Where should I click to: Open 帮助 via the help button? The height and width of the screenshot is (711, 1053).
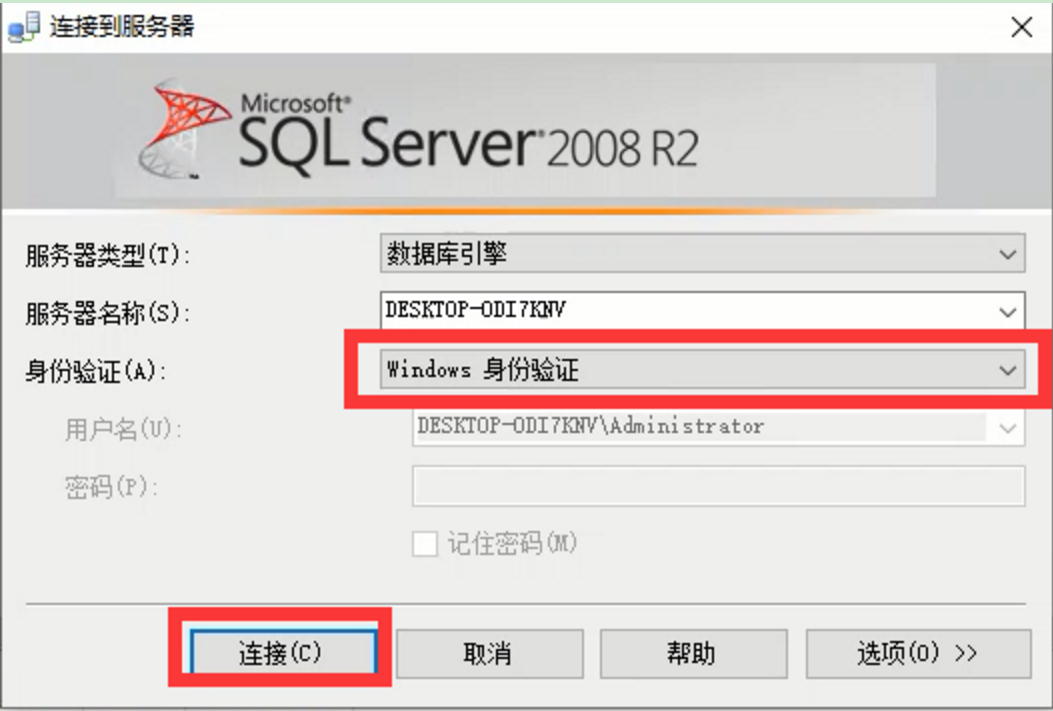pos(693,653)
